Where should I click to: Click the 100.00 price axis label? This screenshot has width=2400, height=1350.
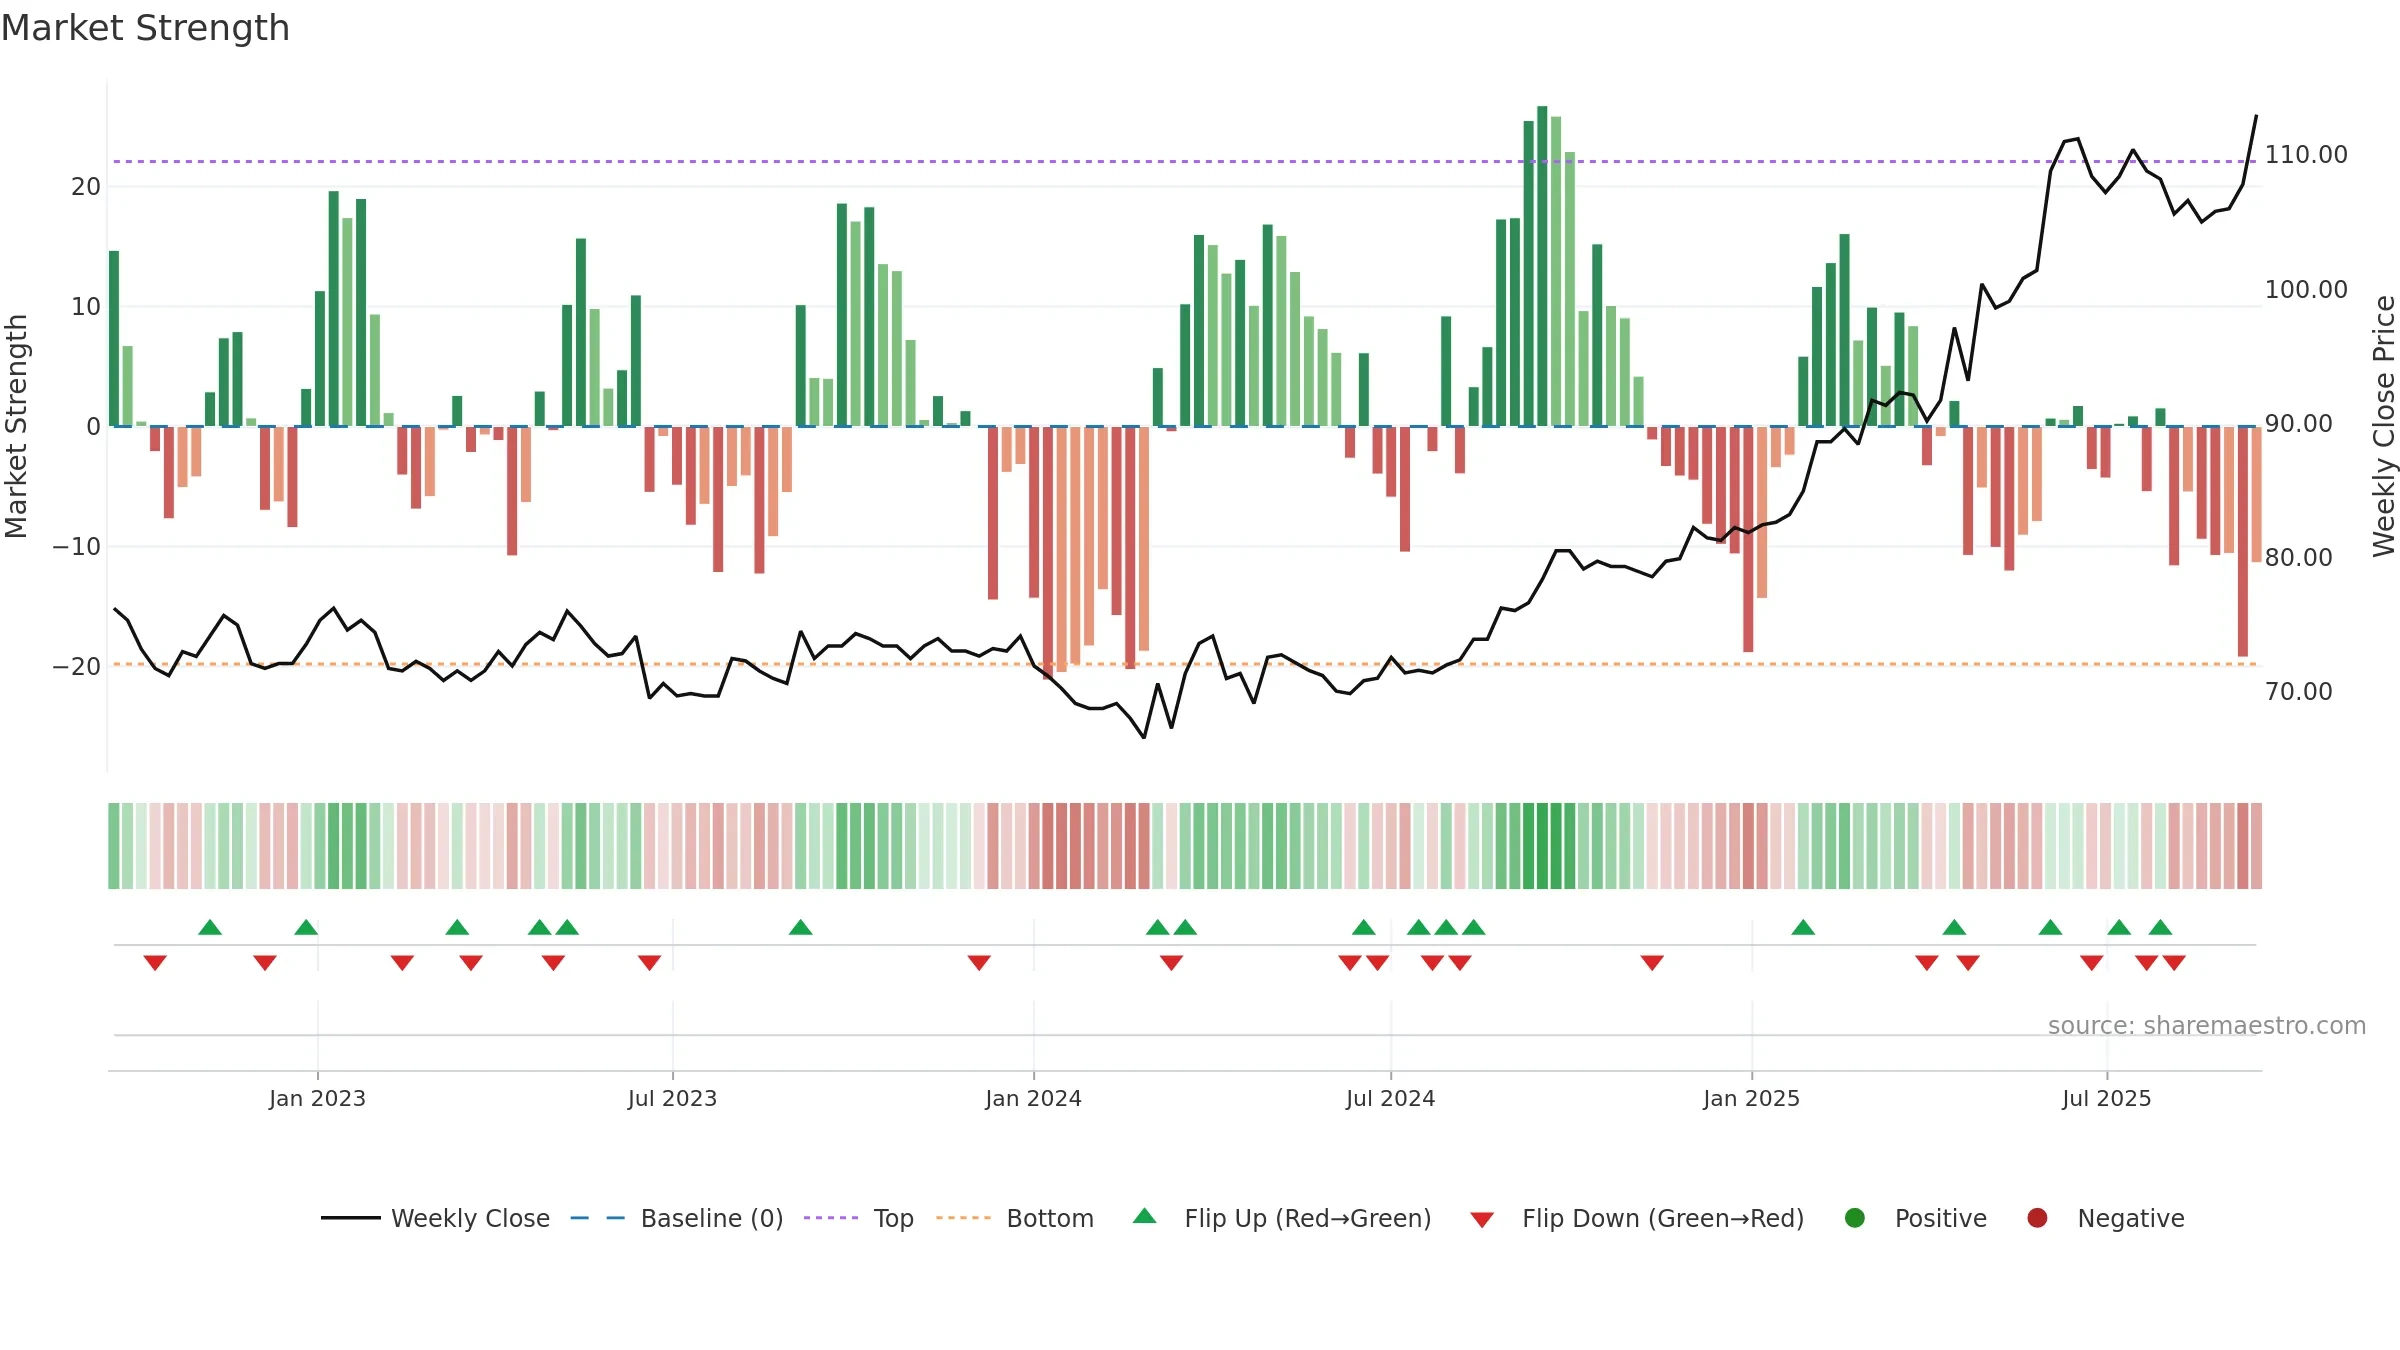pyautogui.click(x=2306, y=289)
